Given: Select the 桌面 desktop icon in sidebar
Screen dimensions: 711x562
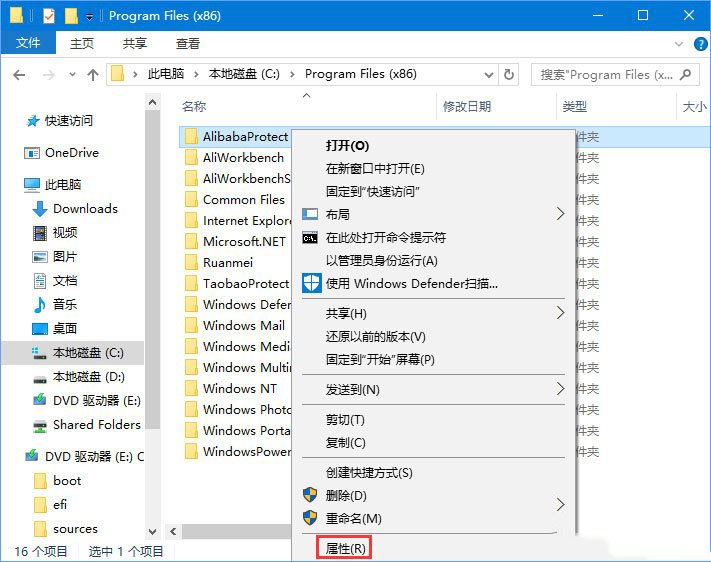Looking at the screenshot, I should click(40, 328).
